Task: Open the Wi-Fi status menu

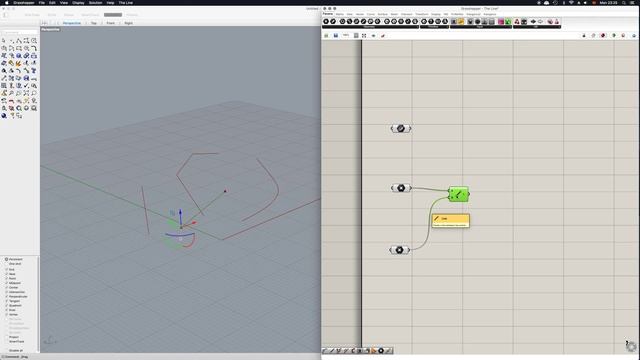Action: point(571,2)
